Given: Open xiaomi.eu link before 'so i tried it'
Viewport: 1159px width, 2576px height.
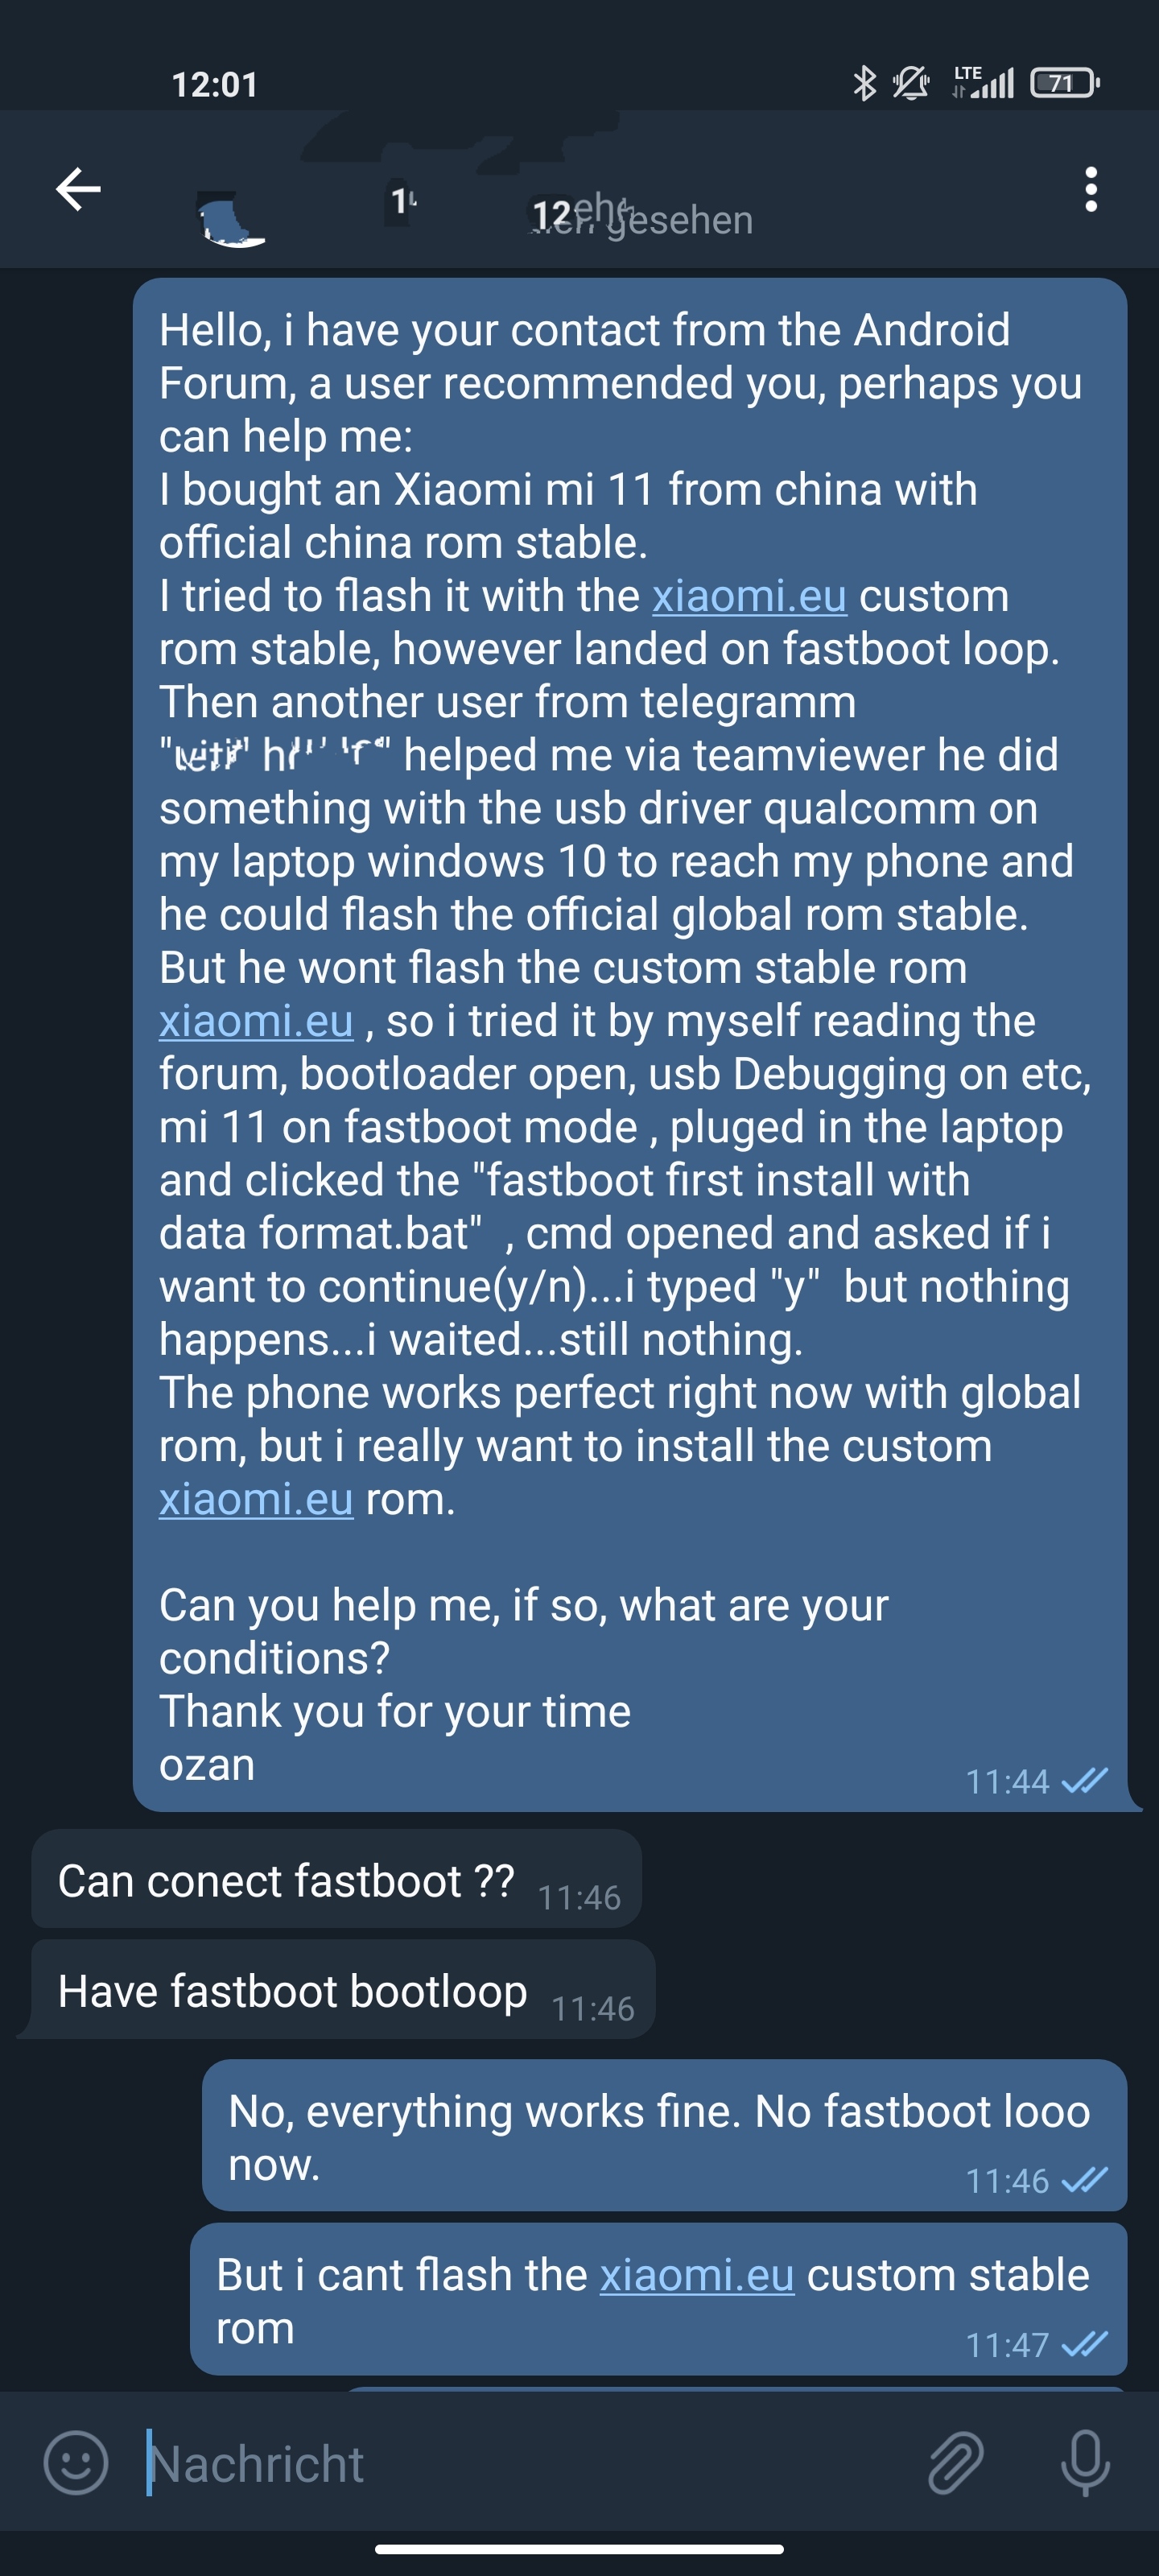Looking at the screenshot, I should click(256, 1021).
